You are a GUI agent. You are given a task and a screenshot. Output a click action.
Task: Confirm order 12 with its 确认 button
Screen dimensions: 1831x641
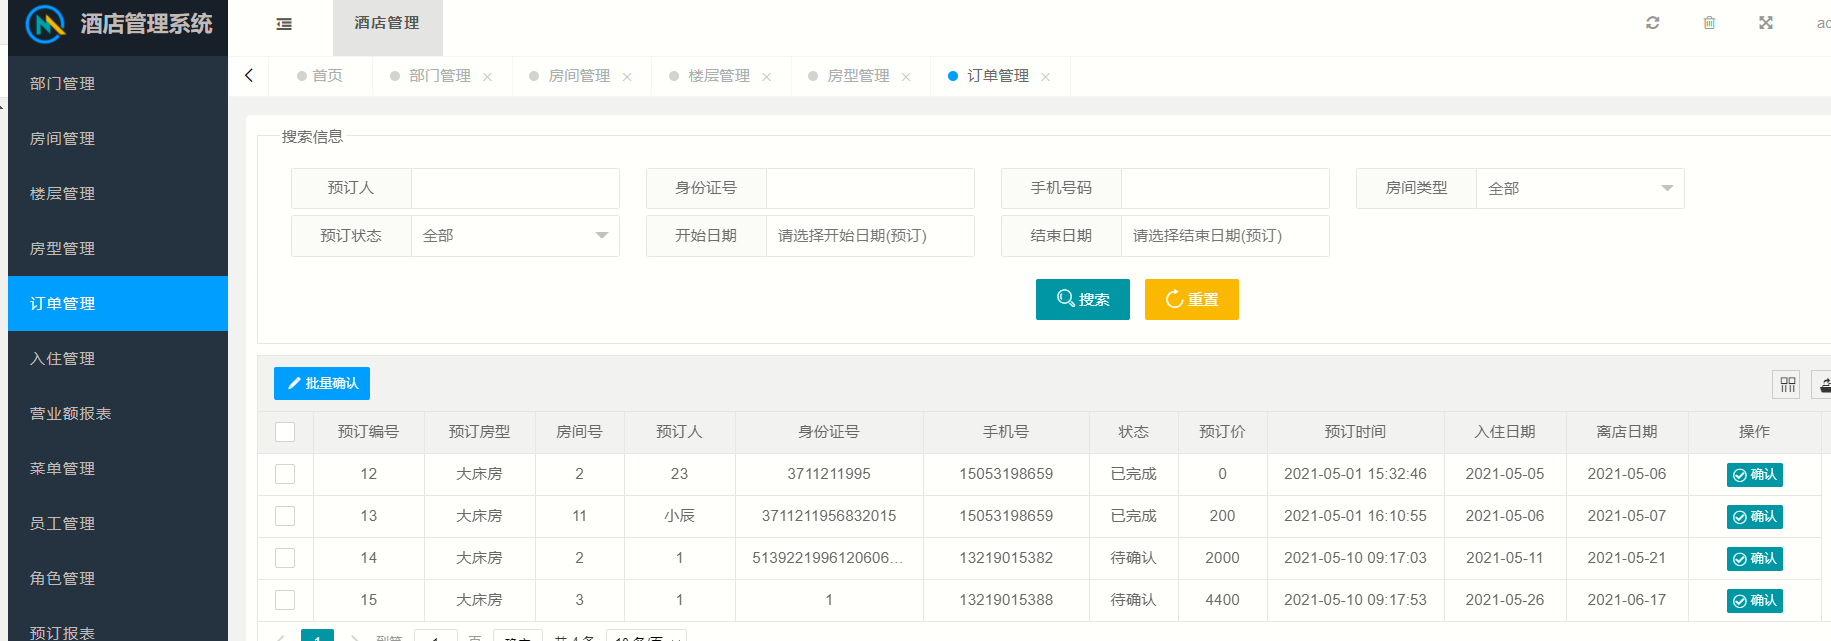[x=1754, y=475]
